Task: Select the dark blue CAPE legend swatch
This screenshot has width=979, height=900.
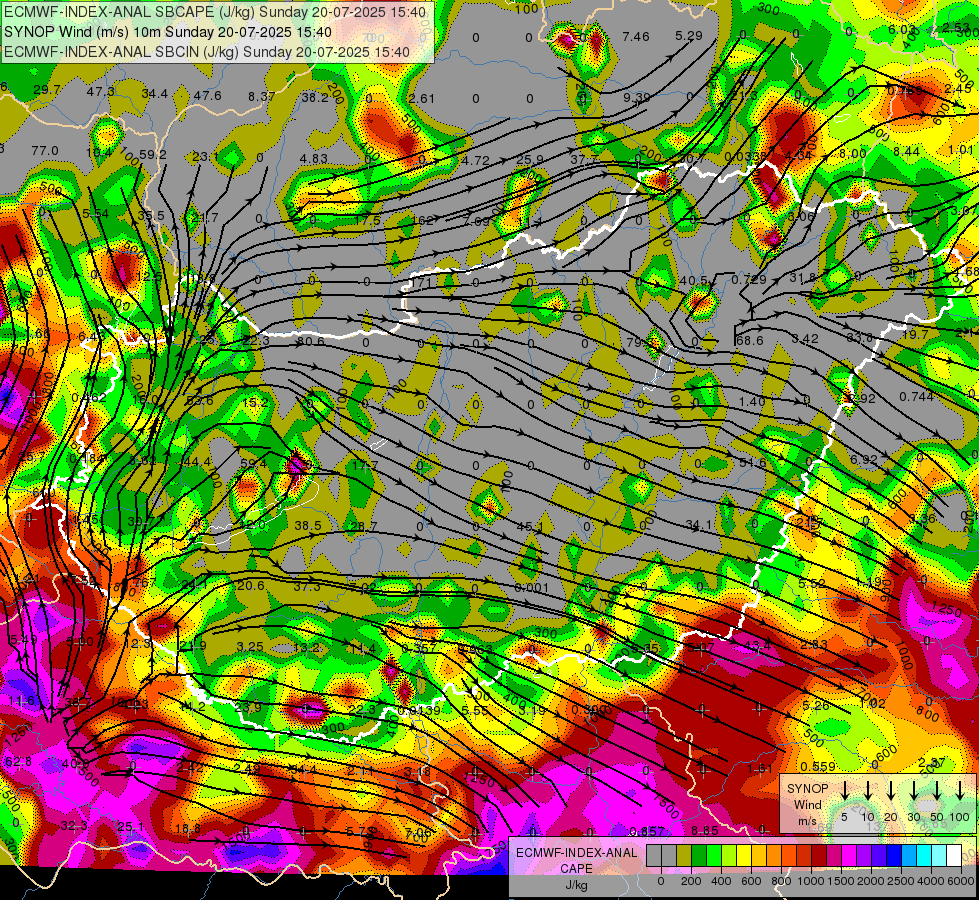Action: click(x=893, y=855)
